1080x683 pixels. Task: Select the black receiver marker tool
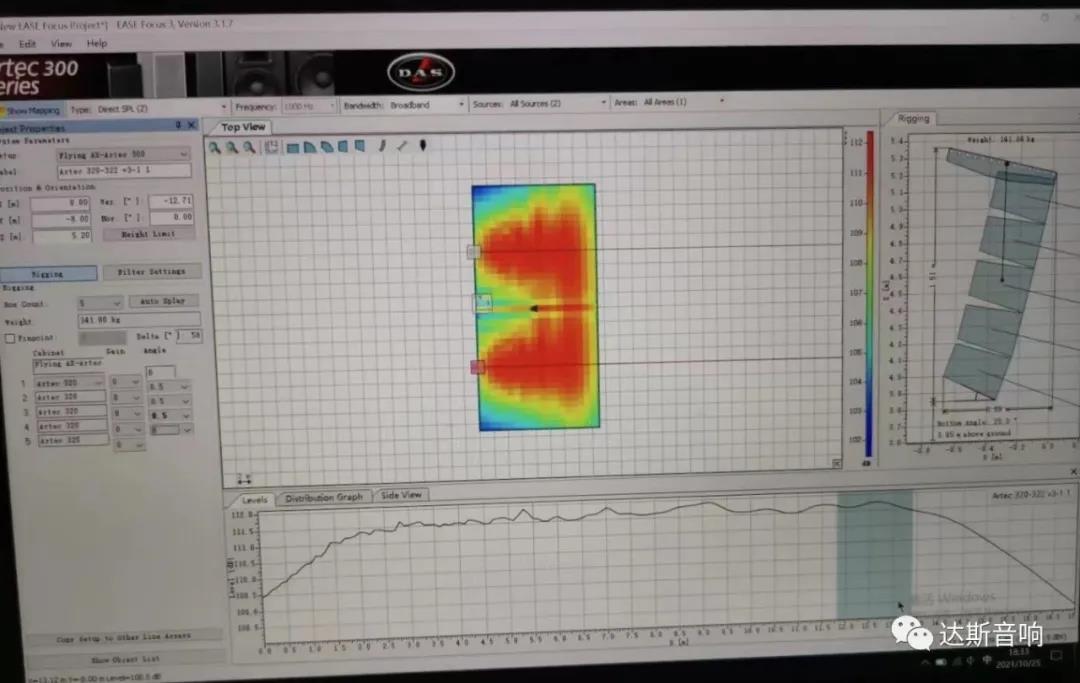pyautogui.click(x=423, y=145)
